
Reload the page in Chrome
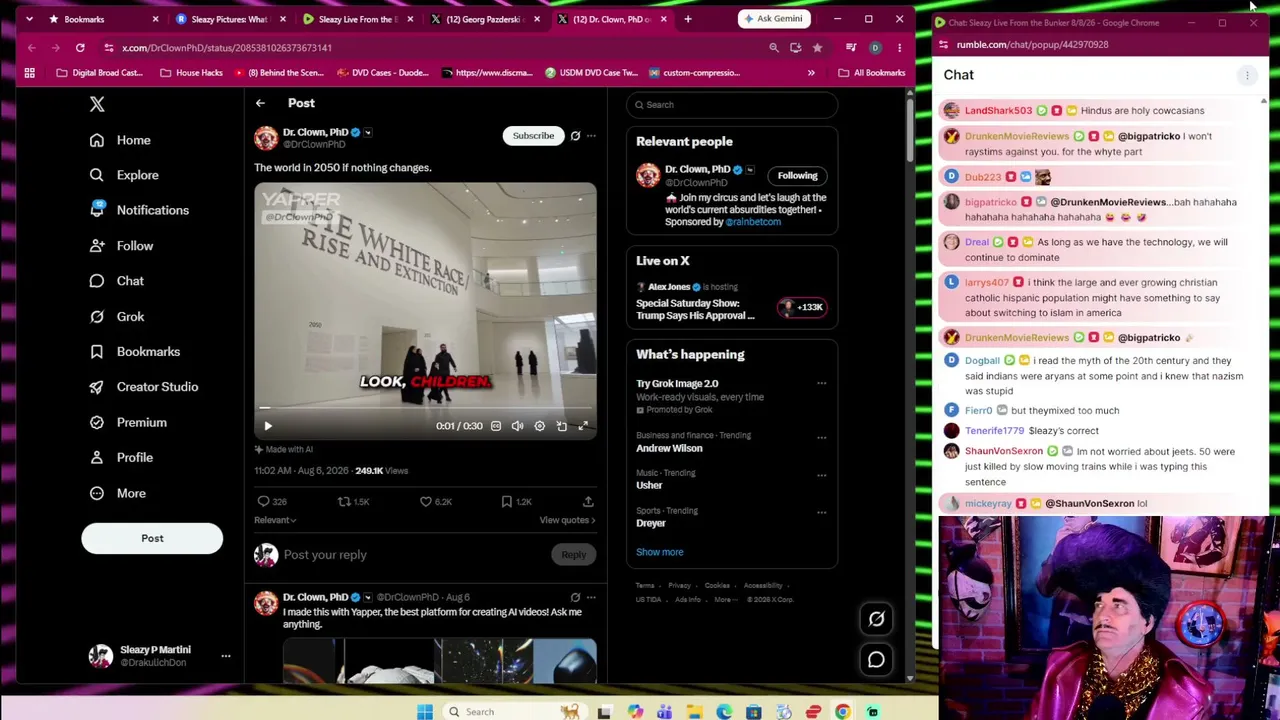click(x=80, y=47)
